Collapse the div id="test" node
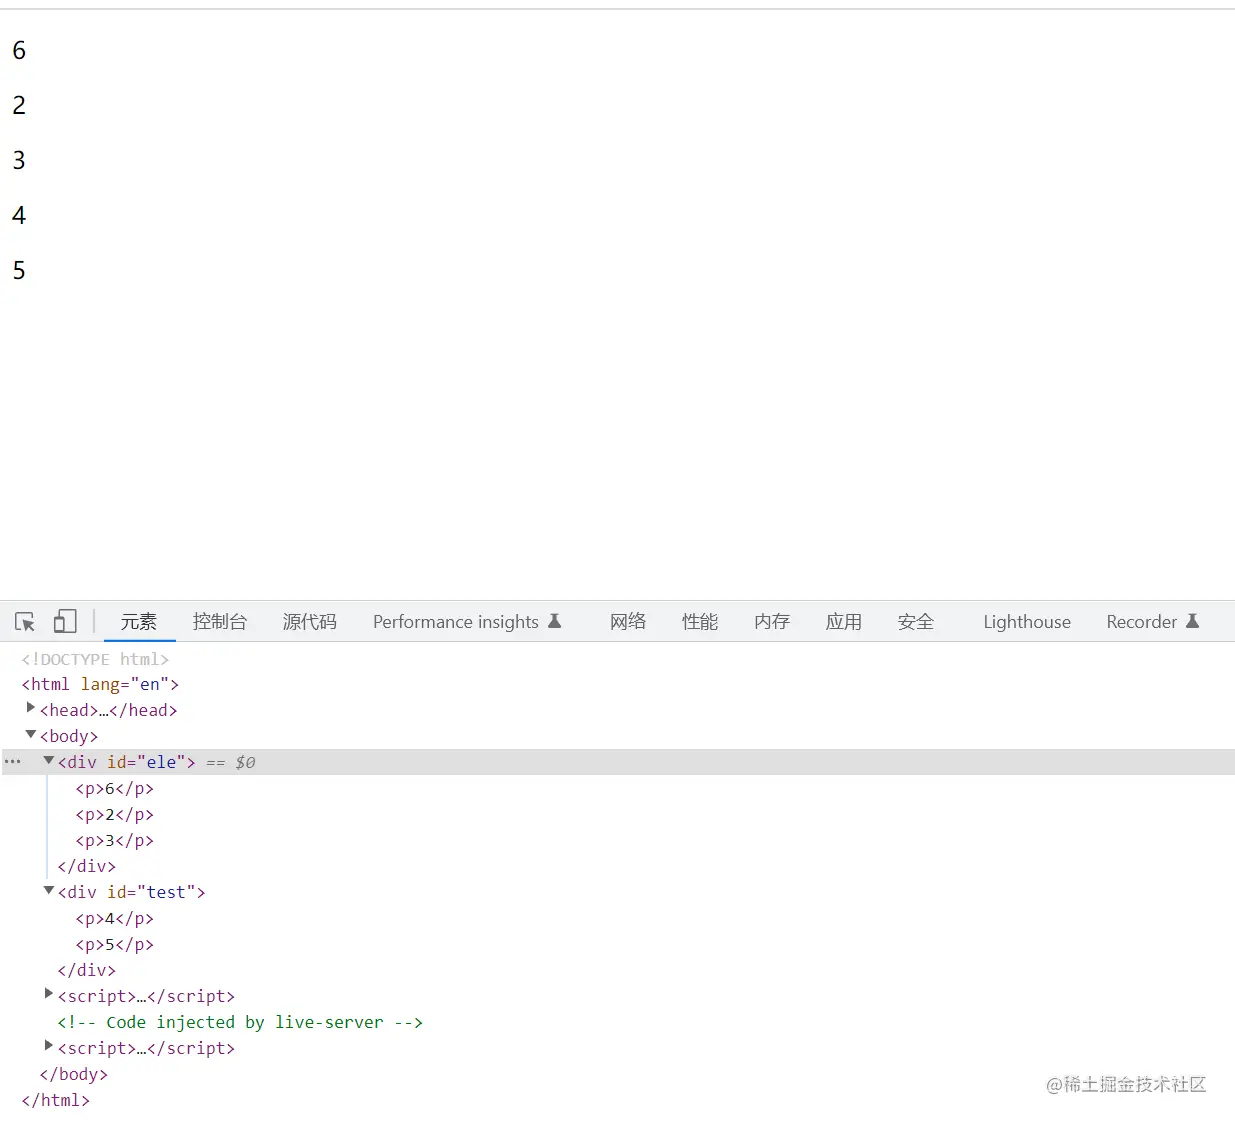 [x=49, y=891]
